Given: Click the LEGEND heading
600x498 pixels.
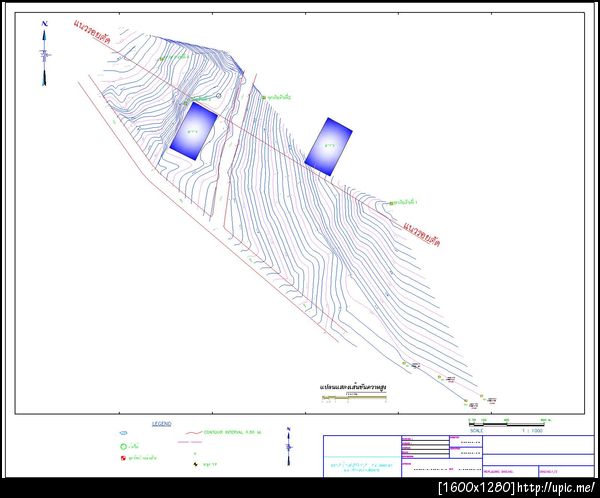Looking at the screenshot, I should click(x=162, y=424).
